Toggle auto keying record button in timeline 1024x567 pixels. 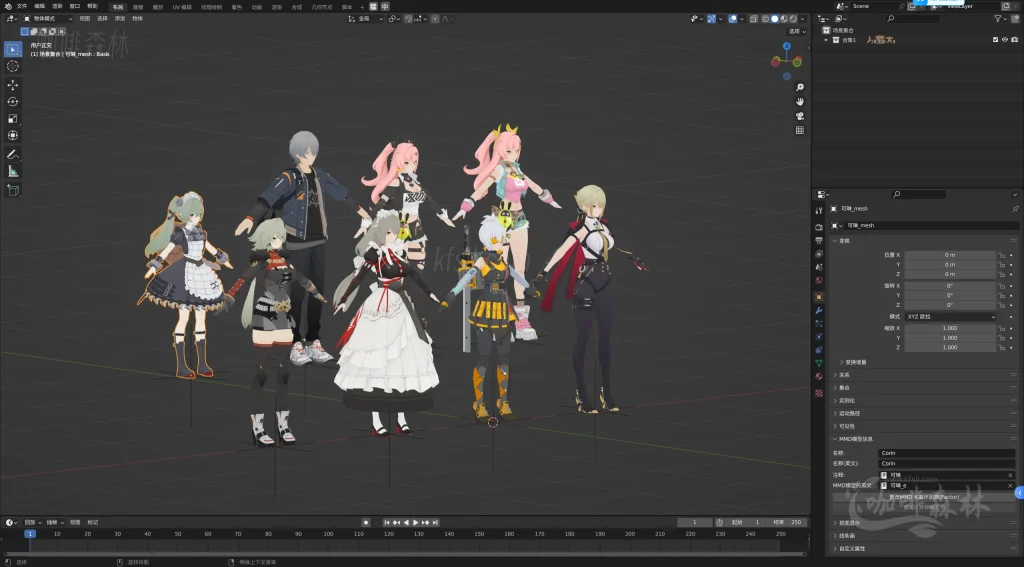[366, 523]
